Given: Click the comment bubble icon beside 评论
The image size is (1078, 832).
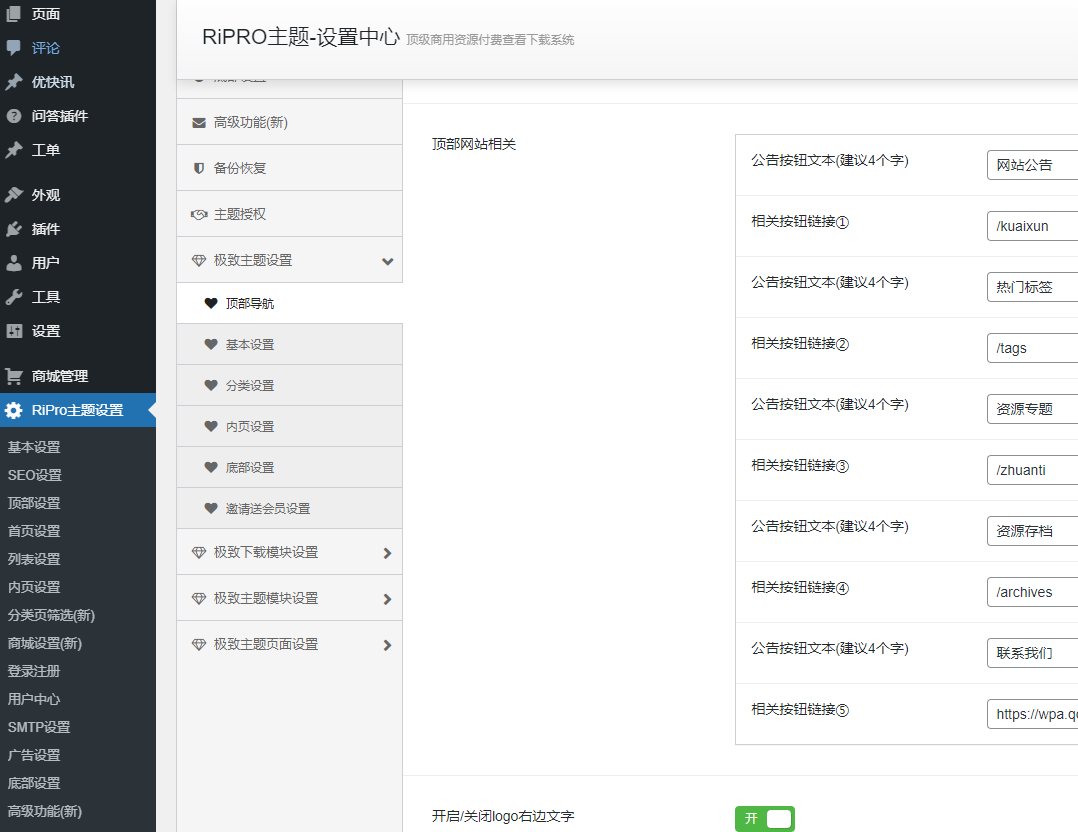Looking at the screenshot, I should tap(14, 47).
